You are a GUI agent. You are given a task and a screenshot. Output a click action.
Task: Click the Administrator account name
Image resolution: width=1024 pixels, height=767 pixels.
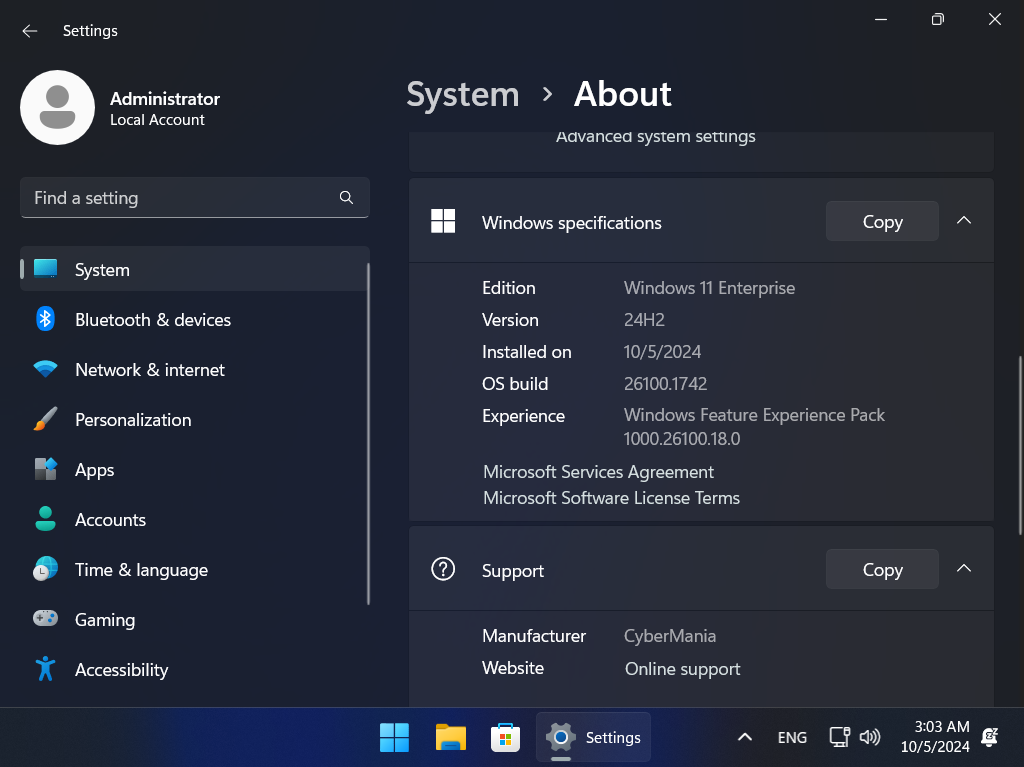tap(165, 99)
